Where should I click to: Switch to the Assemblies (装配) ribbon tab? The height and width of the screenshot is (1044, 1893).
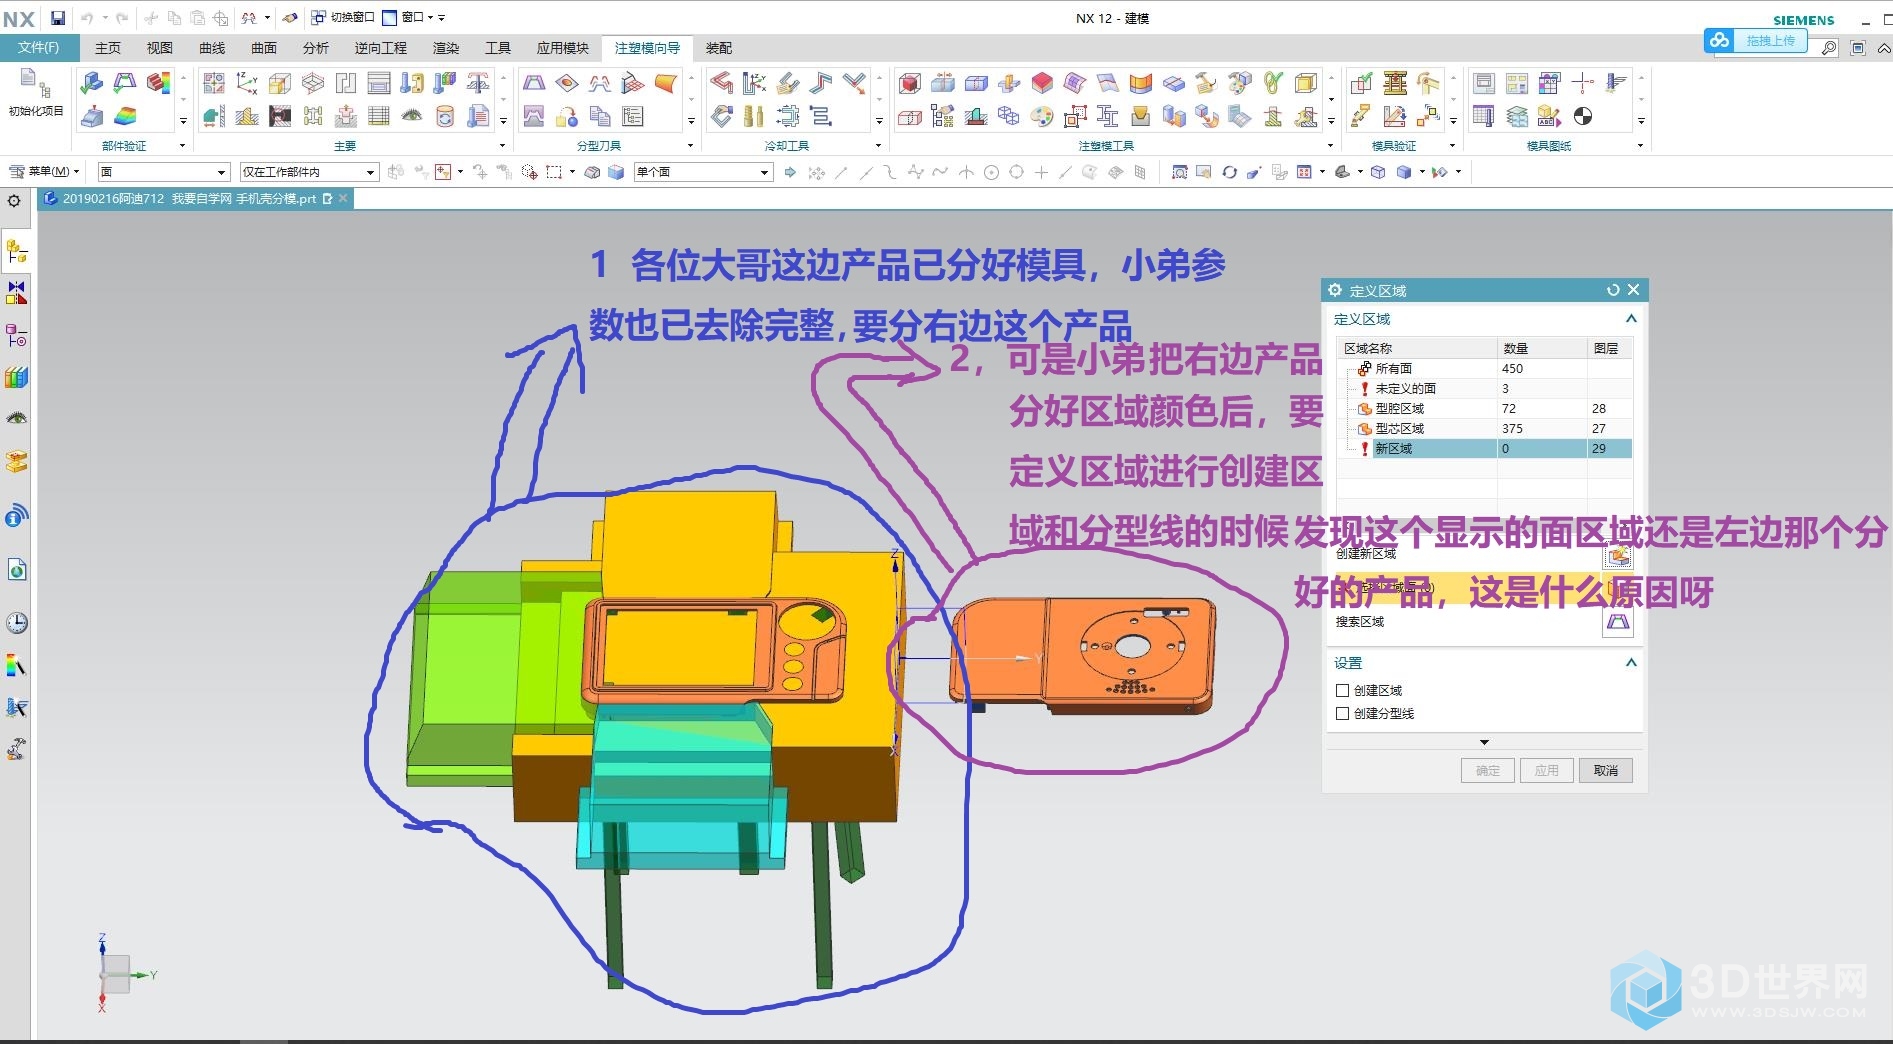[x=719, y=48]
